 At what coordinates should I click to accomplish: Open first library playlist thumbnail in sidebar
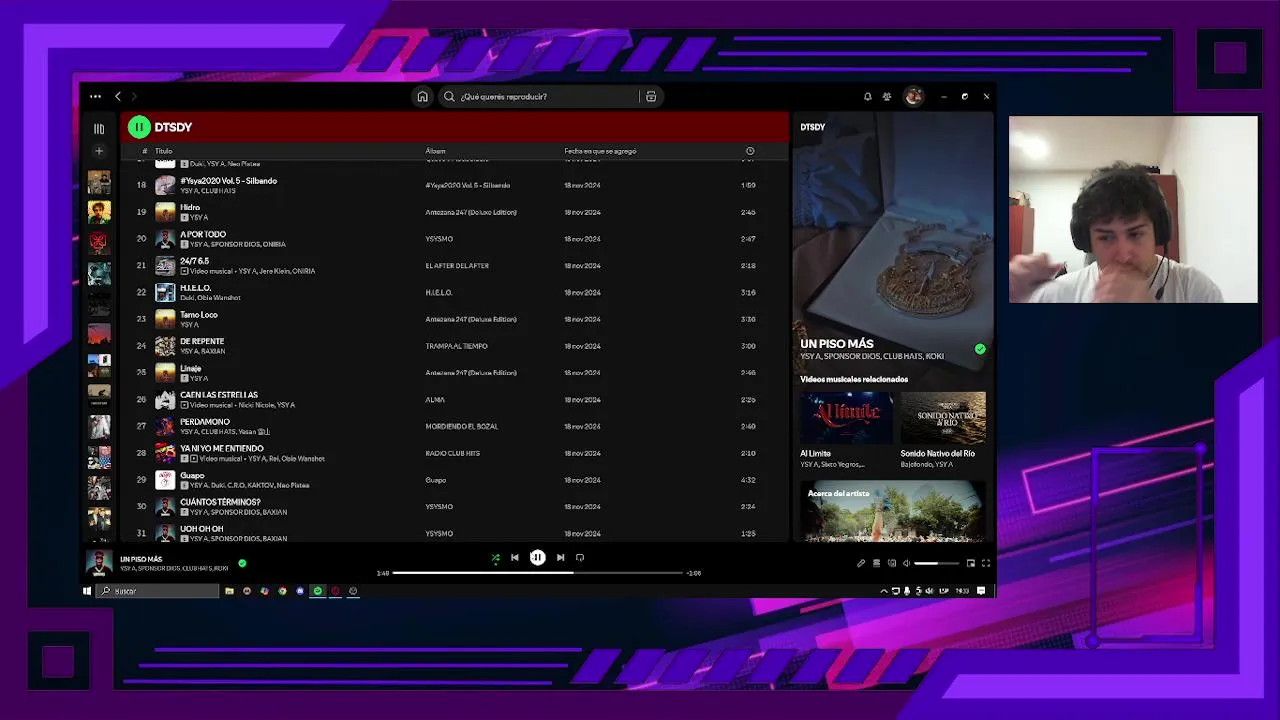pyautogui.click(x=99, y=182)
